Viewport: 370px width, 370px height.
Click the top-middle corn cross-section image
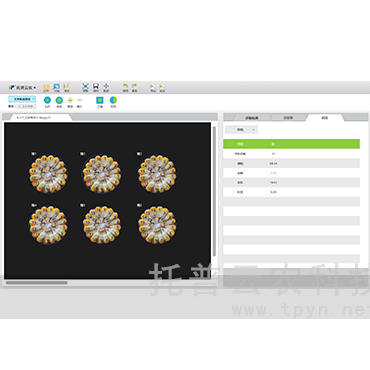[x=102, y=174]
